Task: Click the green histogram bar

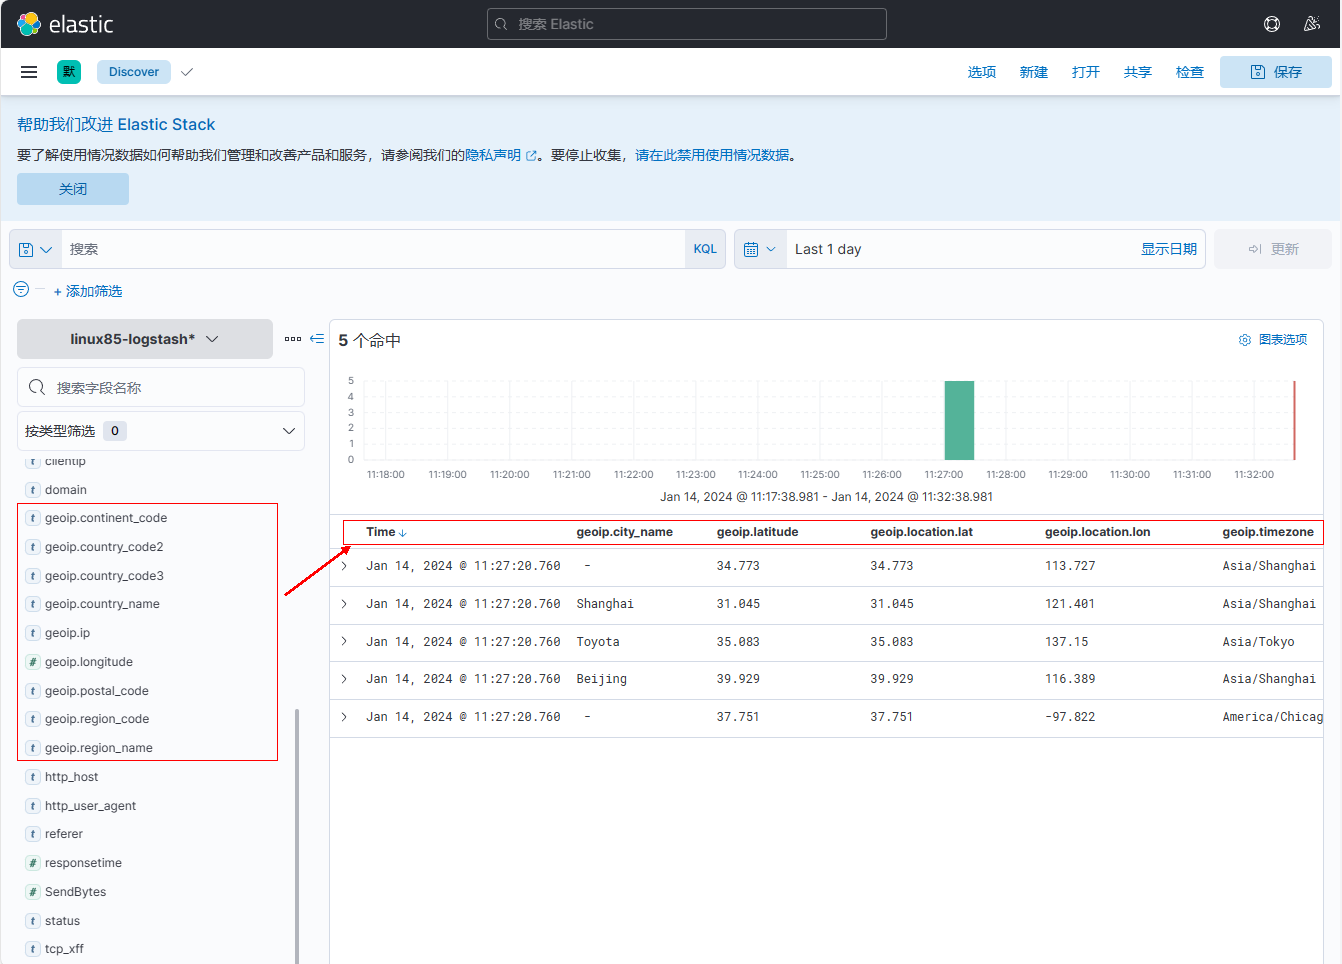Action: [959, 420]
